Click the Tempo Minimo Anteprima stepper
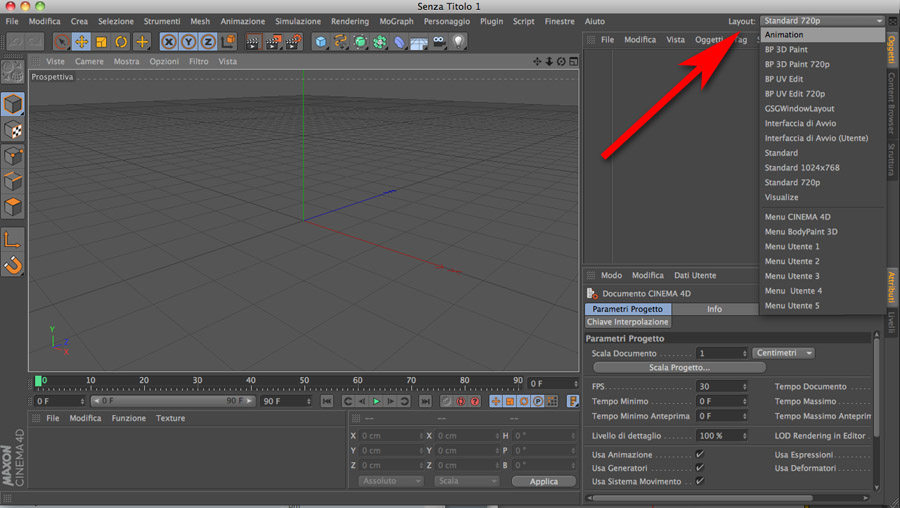The width and height of the screenshot is (900, 508). click(744, 416)
